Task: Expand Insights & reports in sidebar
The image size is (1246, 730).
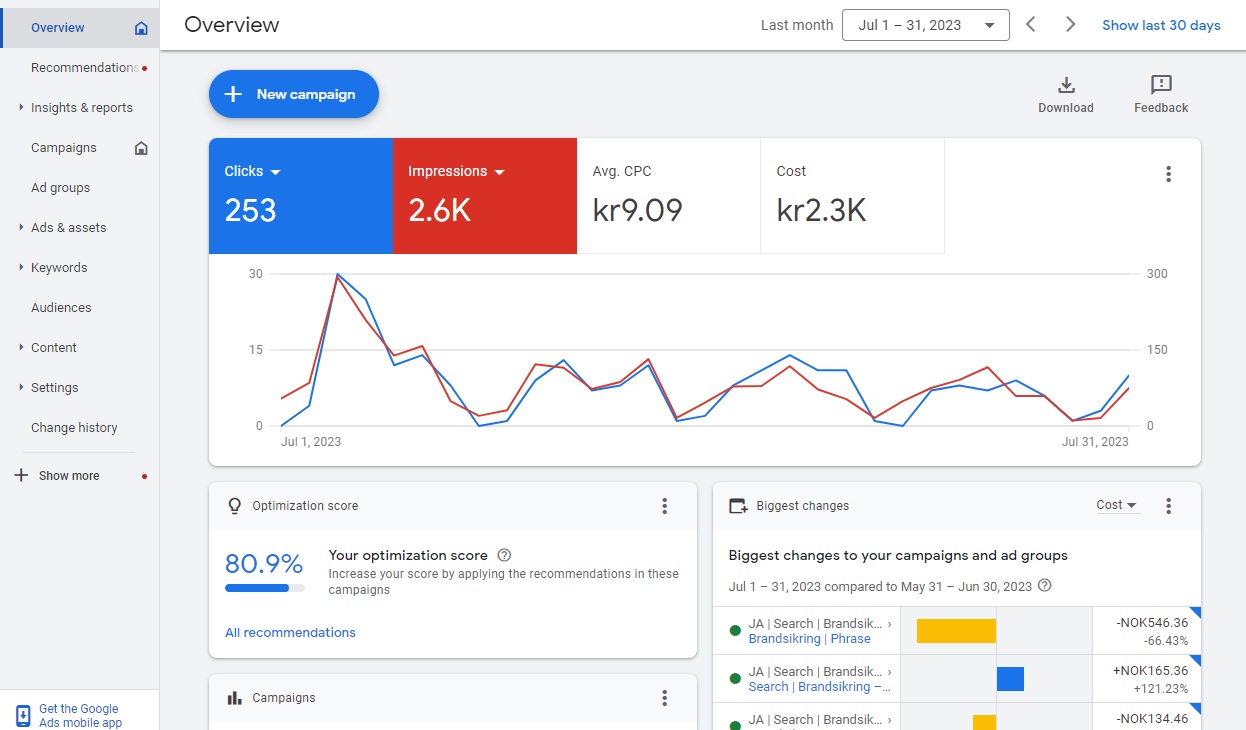Action: pos(81,108)
